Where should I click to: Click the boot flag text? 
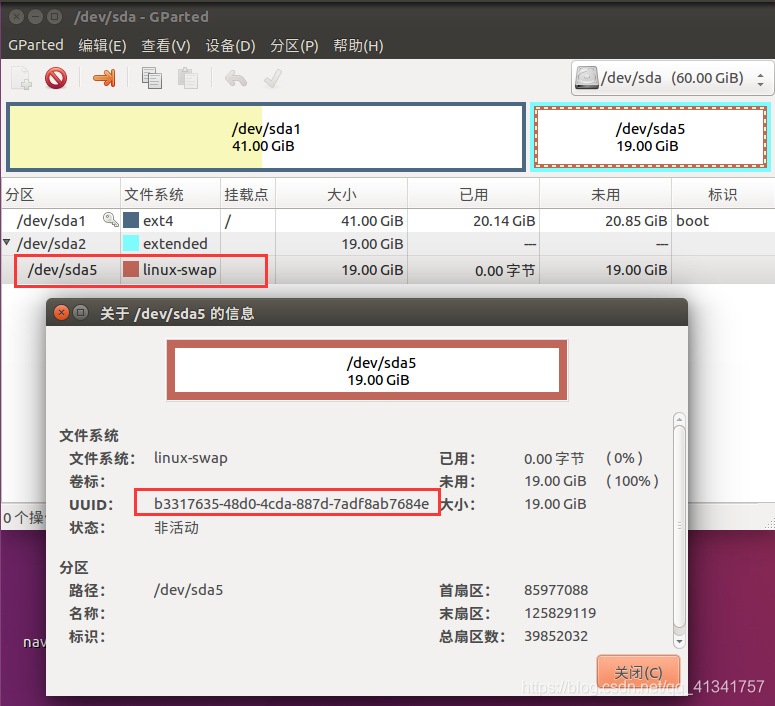[x=692, y=221]
